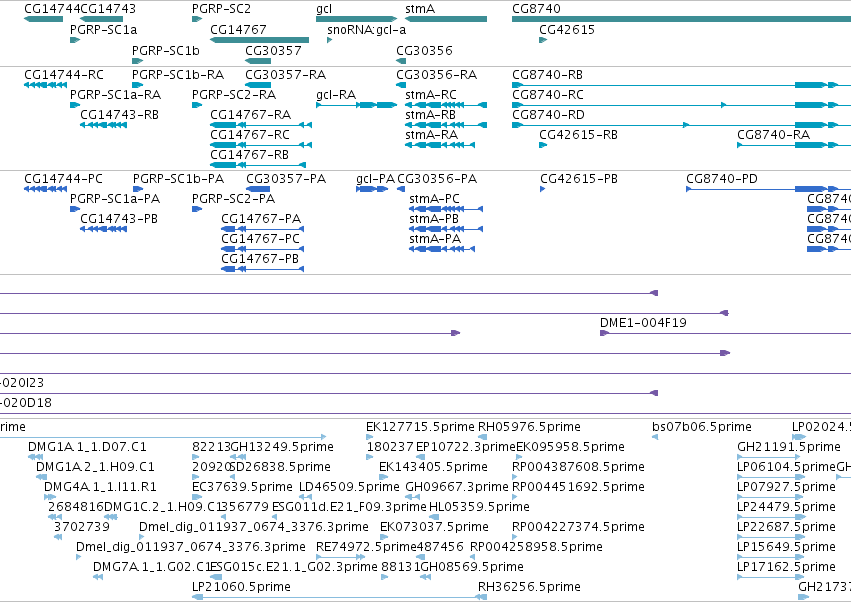This screenshot has width=851, height=602.
Task: Select transcript CG14767-RB
Action: [x=258, y=165]
